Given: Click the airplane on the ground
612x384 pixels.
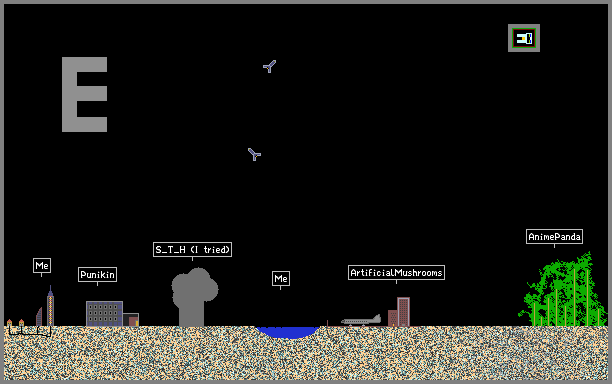Looking at the screenshot, I should tap(361, 320).
